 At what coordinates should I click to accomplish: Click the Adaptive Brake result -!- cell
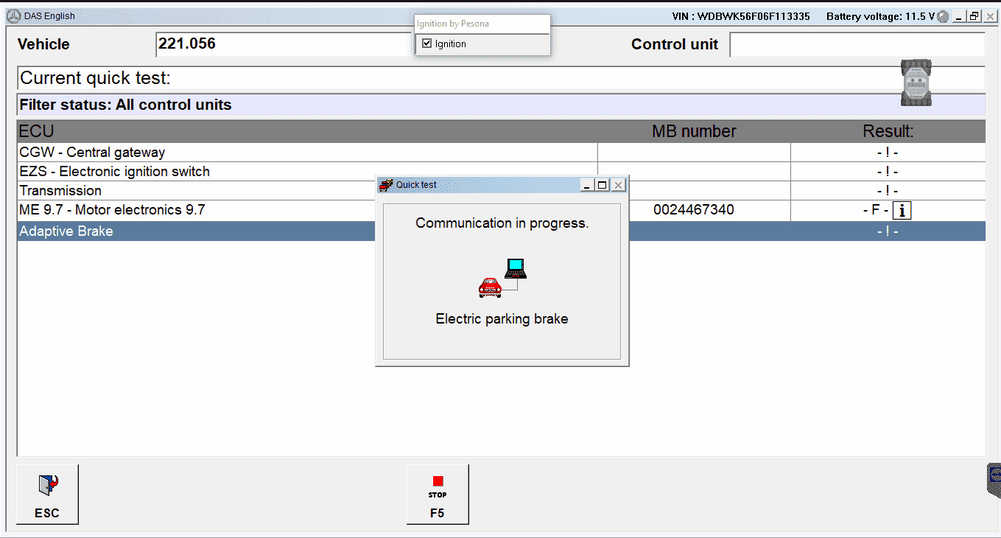[x=887, y=231]
